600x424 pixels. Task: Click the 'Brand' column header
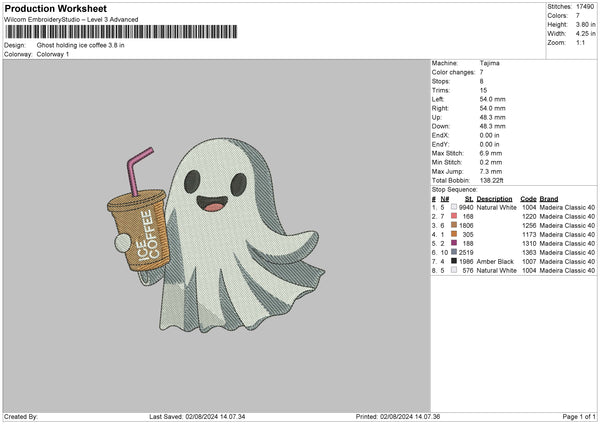click(549, 199)
